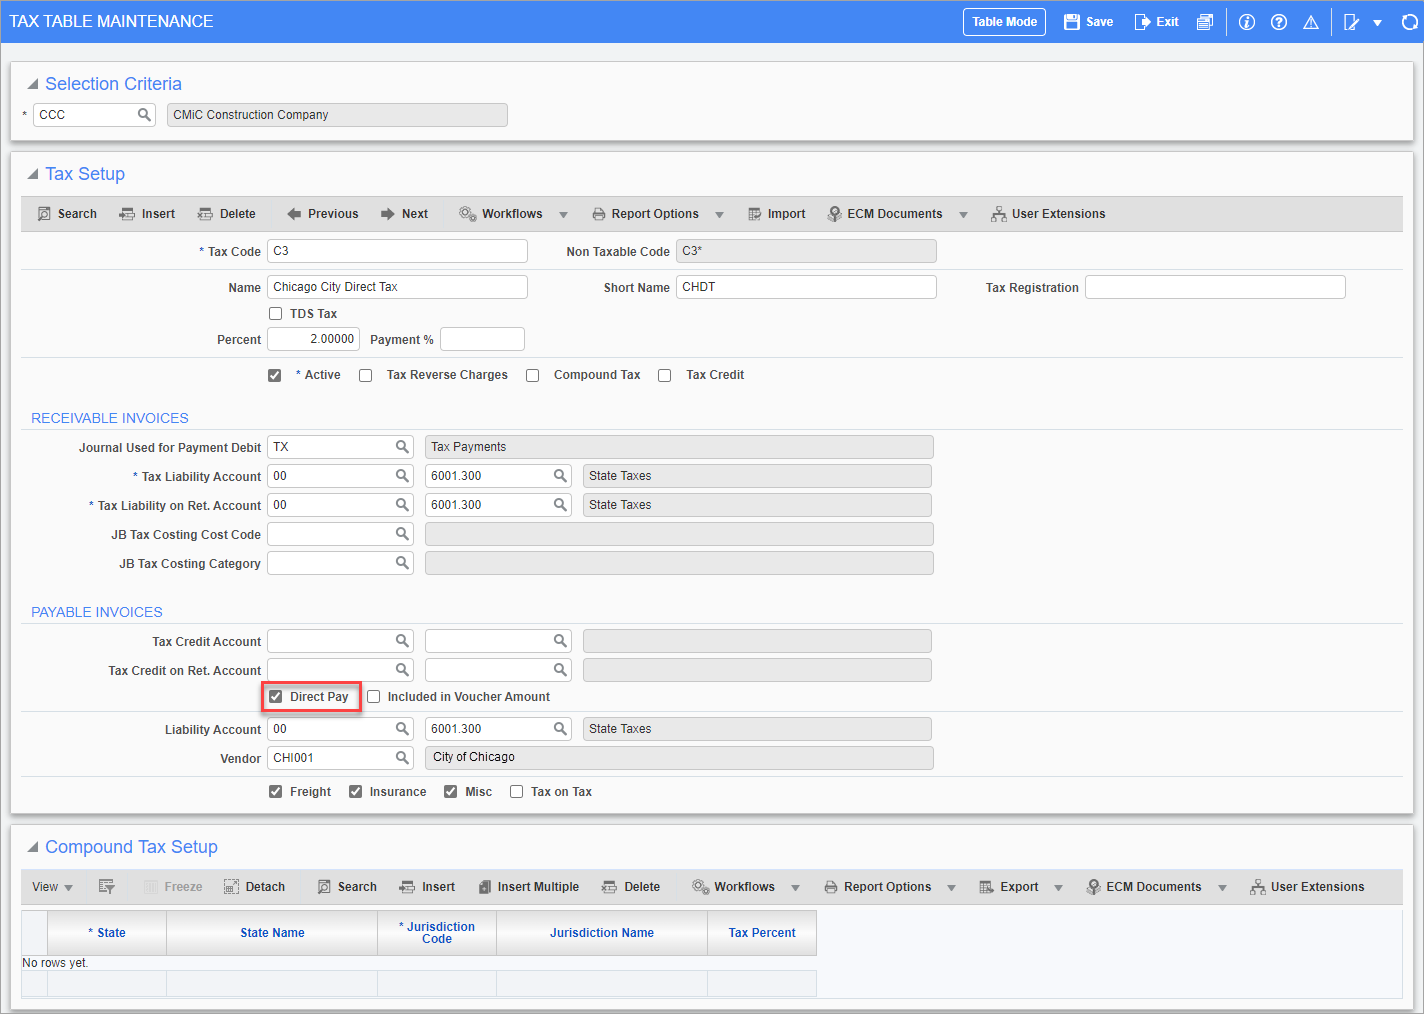Sort by the Tax Percent column header
The image size is (1424, 1014).
(x=762, y=933)
